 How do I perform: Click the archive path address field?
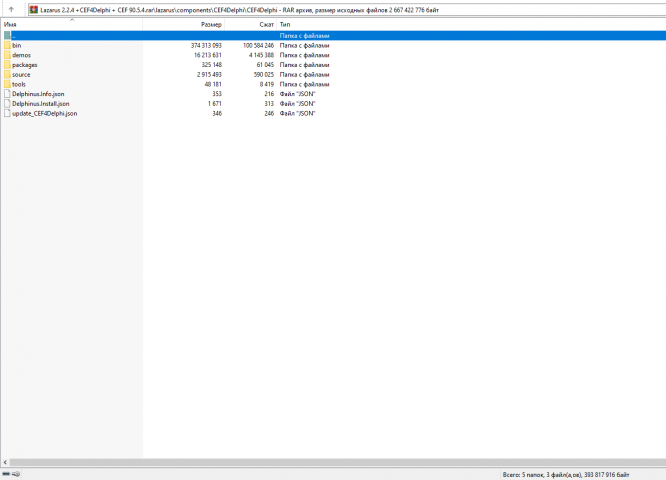(347, 9)
